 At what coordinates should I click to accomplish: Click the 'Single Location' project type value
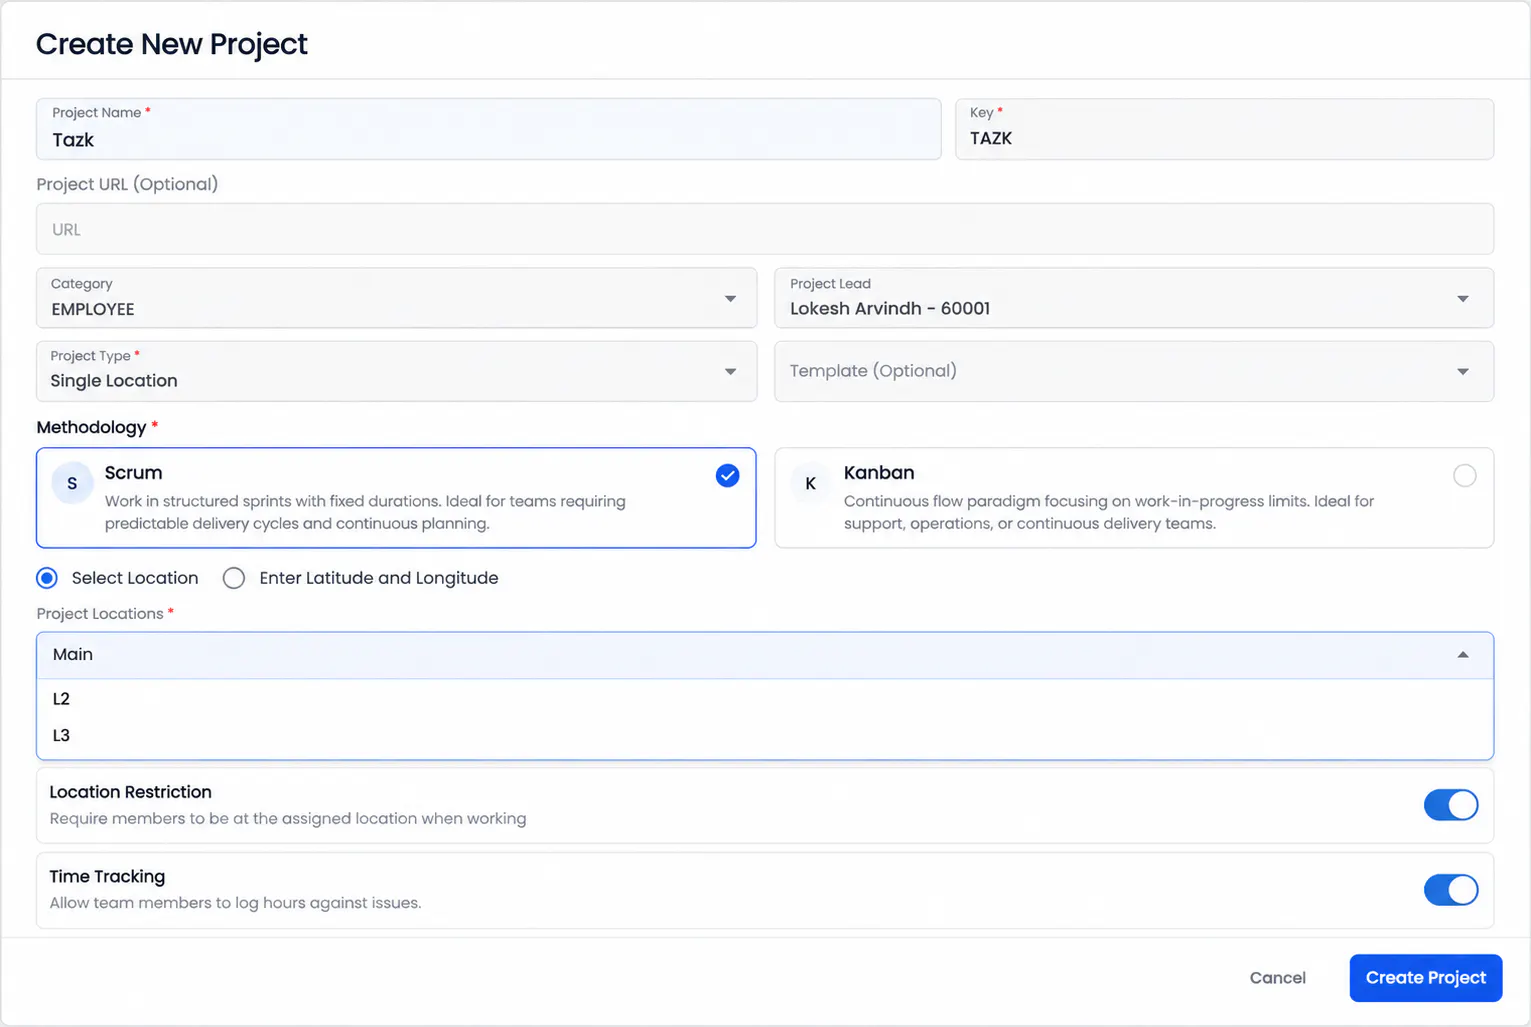[114, 381]
